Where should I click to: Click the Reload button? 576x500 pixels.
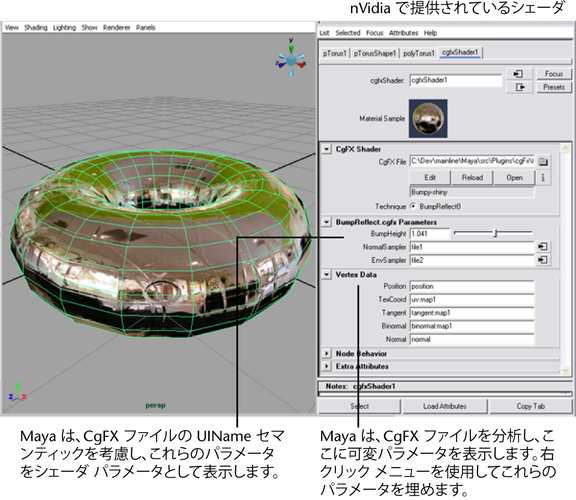(472, 177)
